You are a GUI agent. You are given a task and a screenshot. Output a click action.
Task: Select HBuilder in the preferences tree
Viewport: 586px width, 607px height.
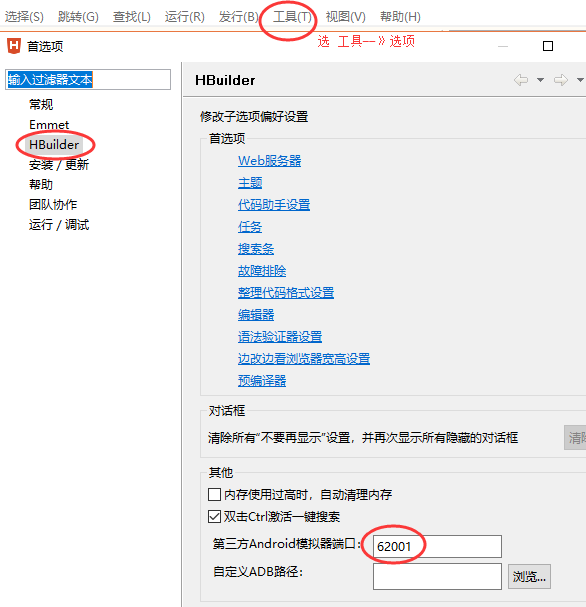point(54,144)
